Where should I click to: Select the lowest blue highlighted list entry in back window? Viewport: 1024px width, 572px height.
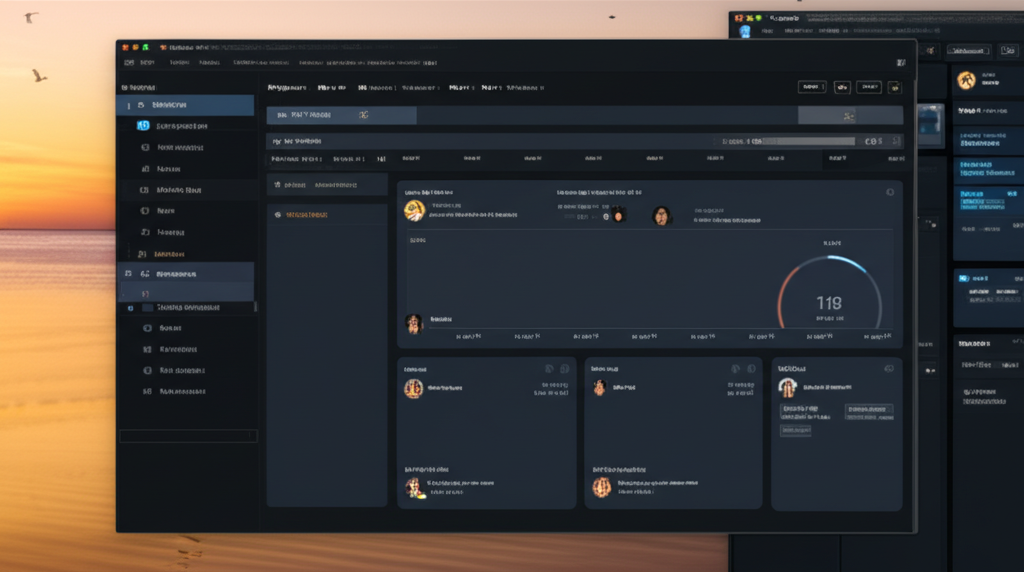coord(988,199)
